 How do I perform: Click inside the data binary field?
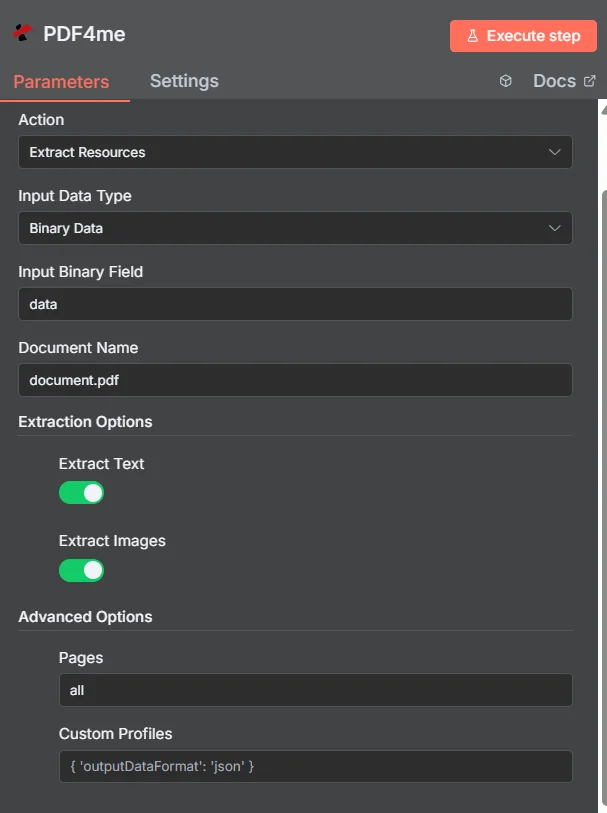click(295, 304)
